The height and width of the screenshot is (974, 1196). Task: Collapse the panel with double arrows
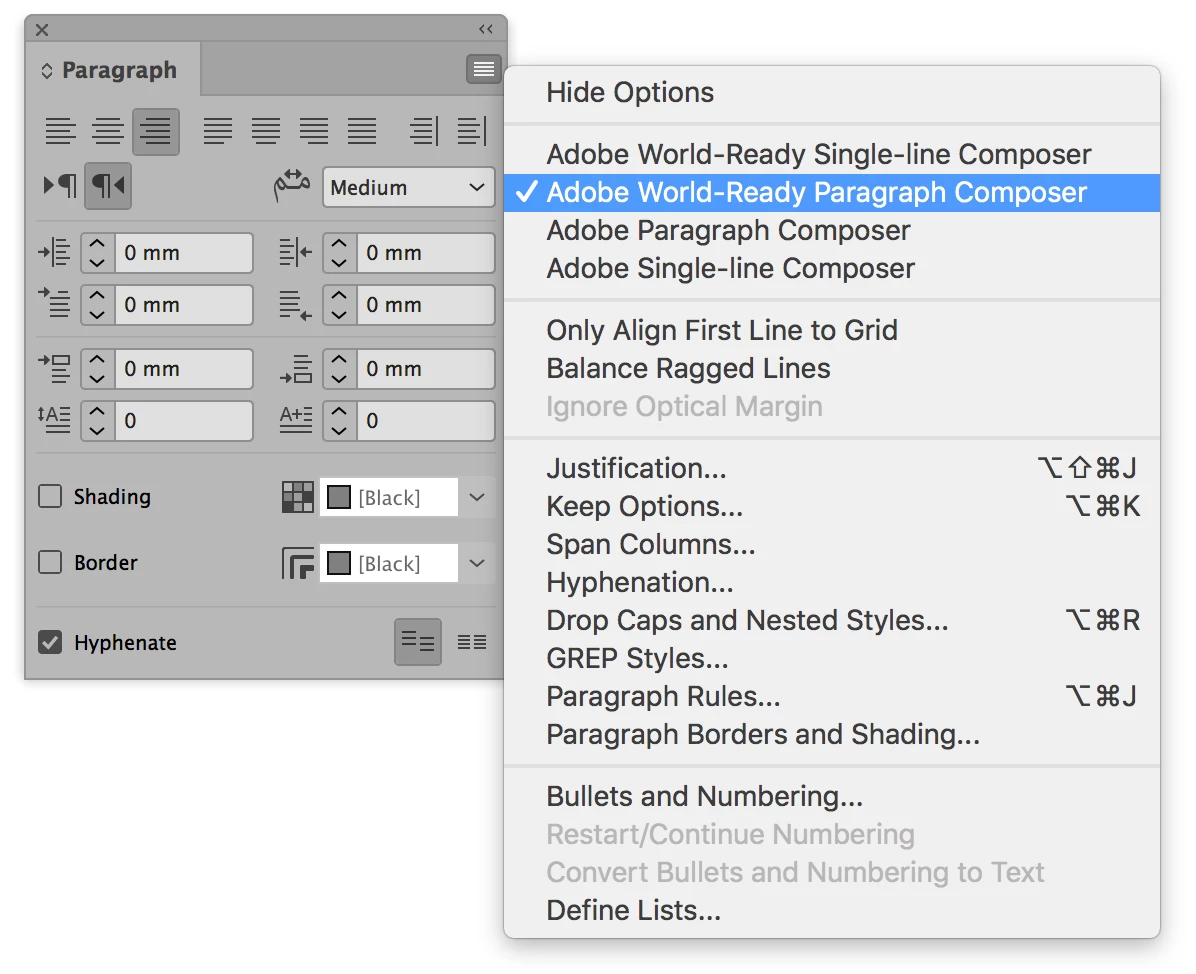coord(486,29)
